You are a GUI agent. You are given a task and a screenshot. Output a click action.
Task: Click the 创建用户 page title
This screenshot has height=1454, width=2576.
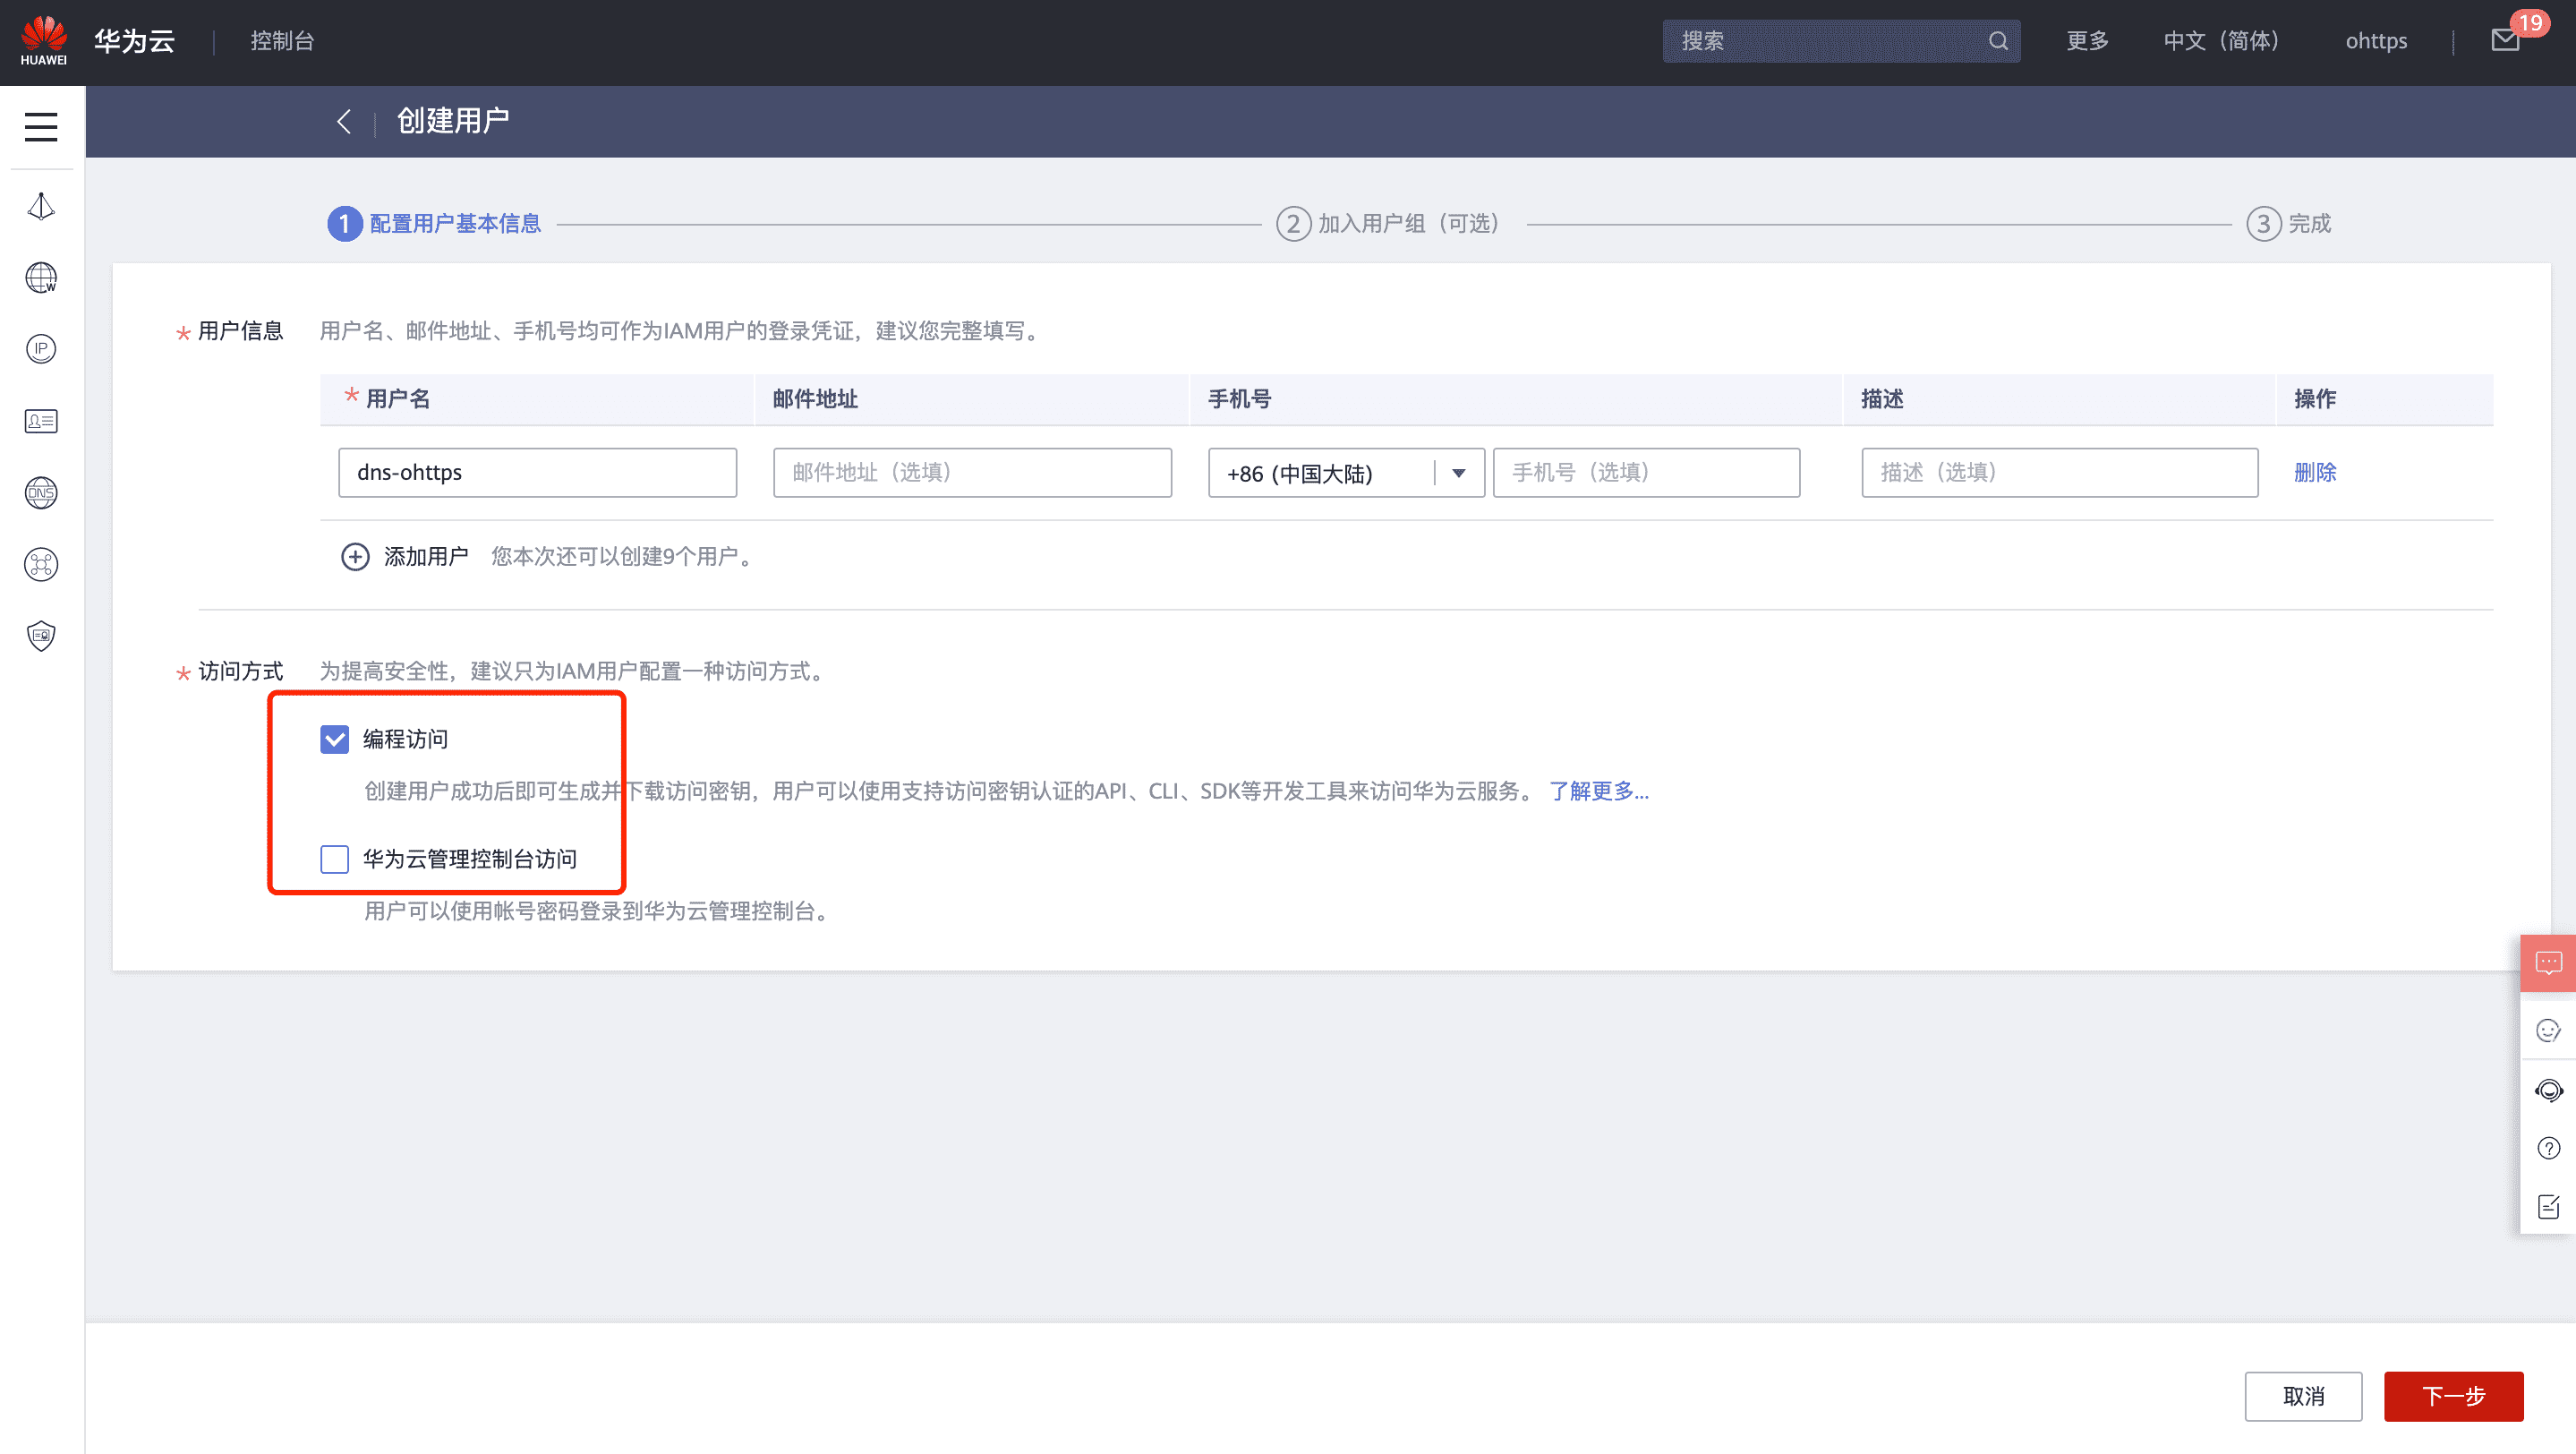pyautogui.click(x=453, y=121)
